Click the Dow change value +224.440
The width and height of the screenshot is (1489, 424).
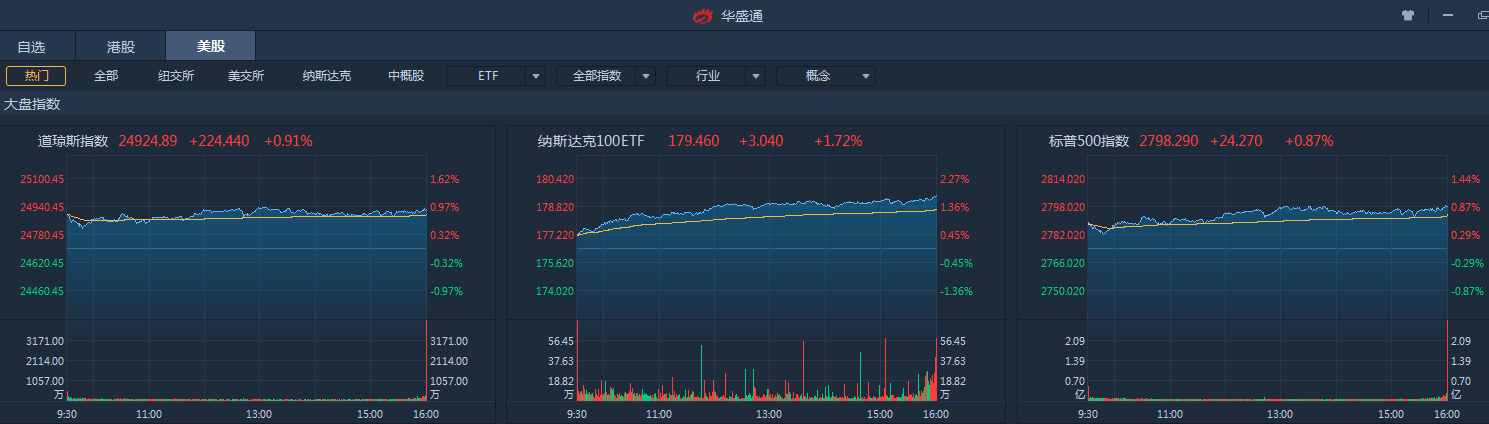pyautogui.click(x=219, y=141)
